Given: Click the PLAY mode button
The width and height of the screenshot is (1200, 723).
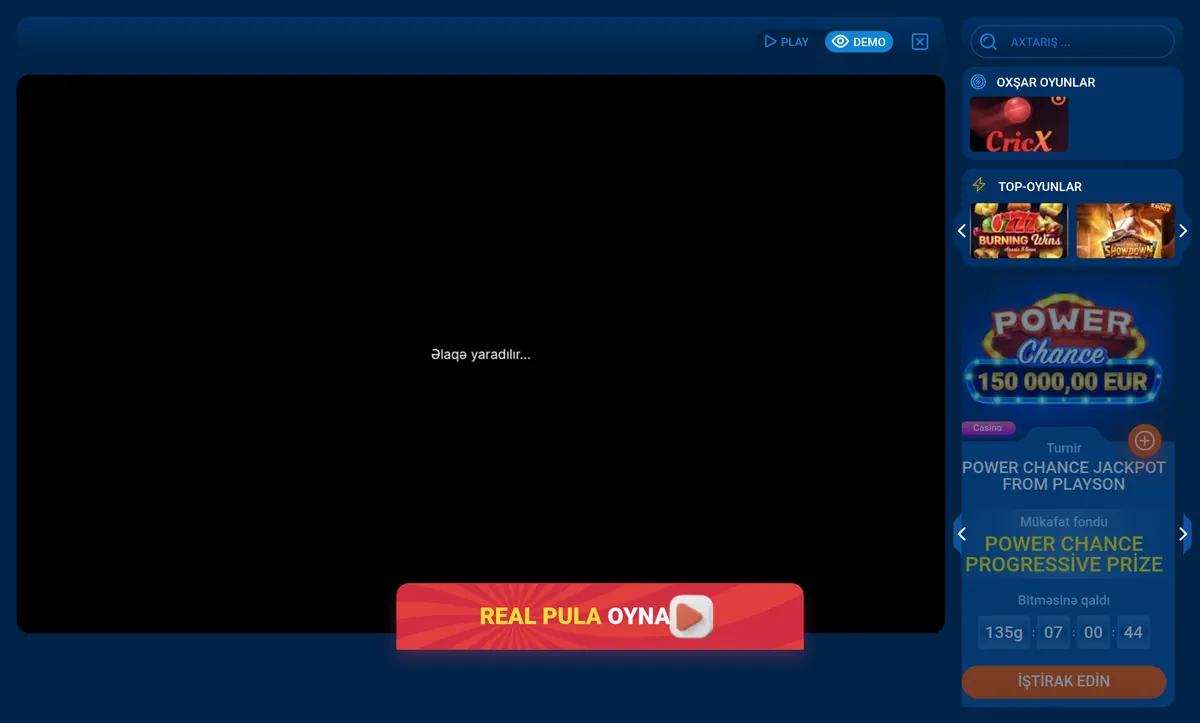Looking at the screenshot, I should pos(786,42).
